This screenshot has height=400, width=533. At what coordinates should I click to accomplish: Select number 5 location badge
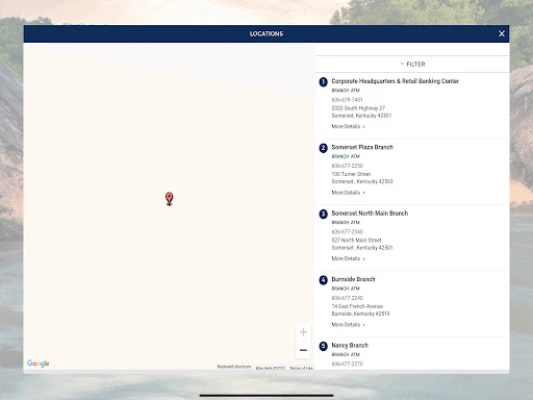[x=323, y=346]
